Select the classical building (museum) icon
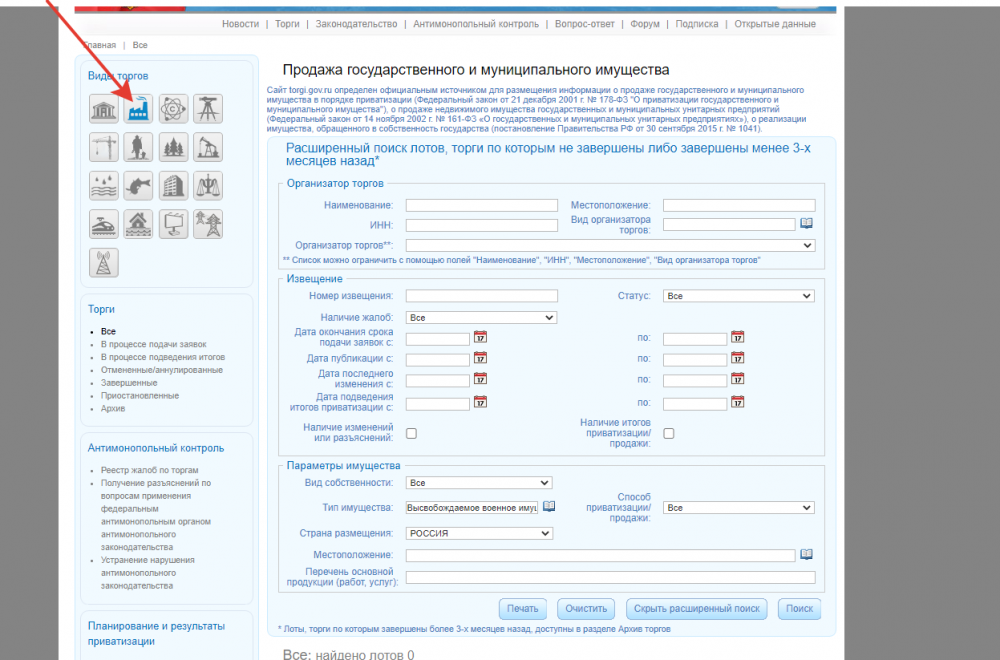Image resolution: width=1000 pixels, height=660 pixels. [103, 109]
